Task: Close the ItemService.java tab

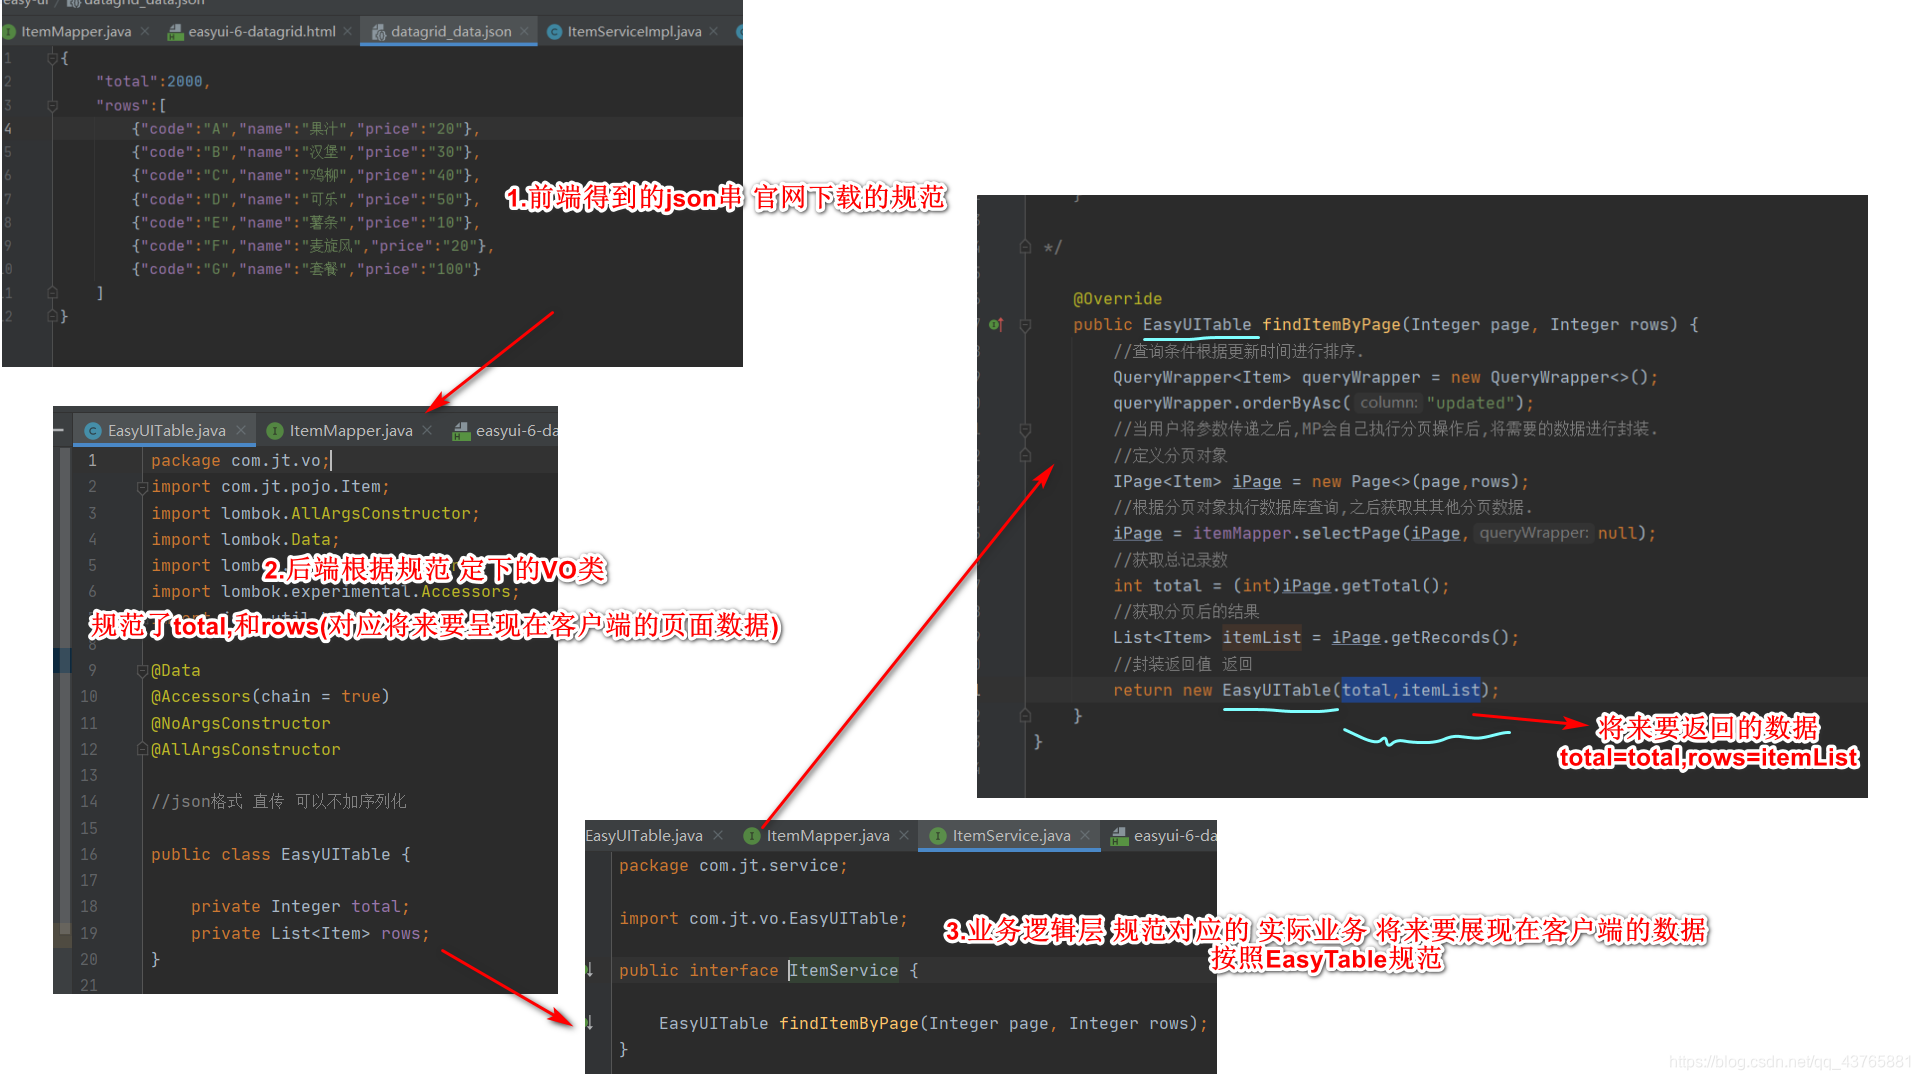Action: pyautogui.click(x=1085, y=836)
